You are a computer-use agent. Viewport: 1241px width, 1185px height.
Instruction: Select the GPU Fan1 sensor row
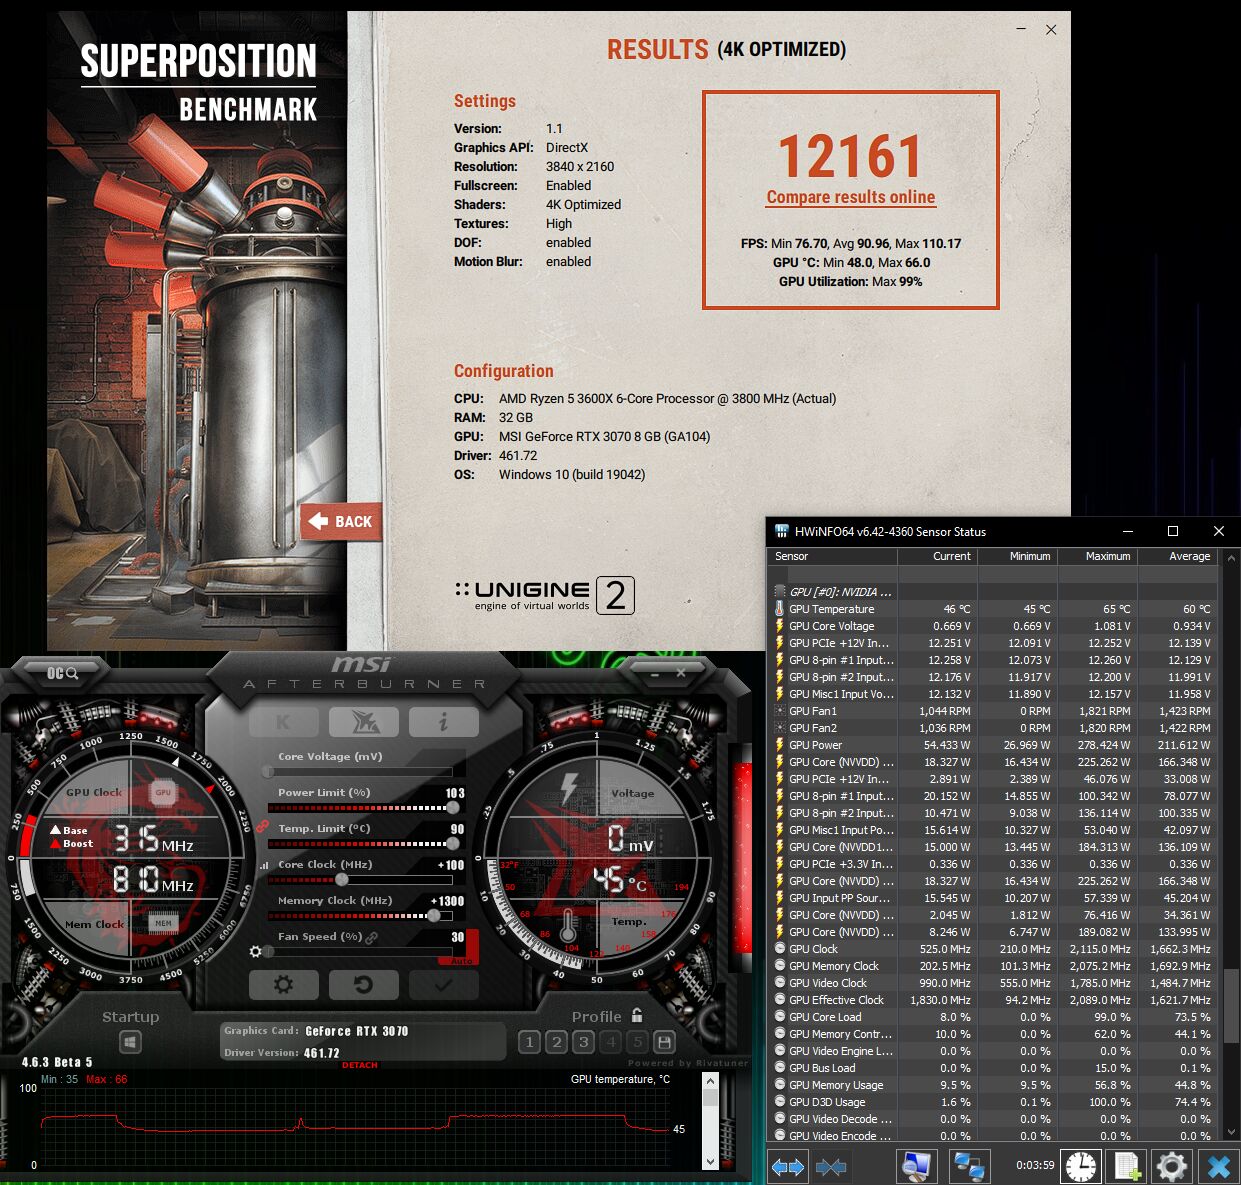(992, 711)
